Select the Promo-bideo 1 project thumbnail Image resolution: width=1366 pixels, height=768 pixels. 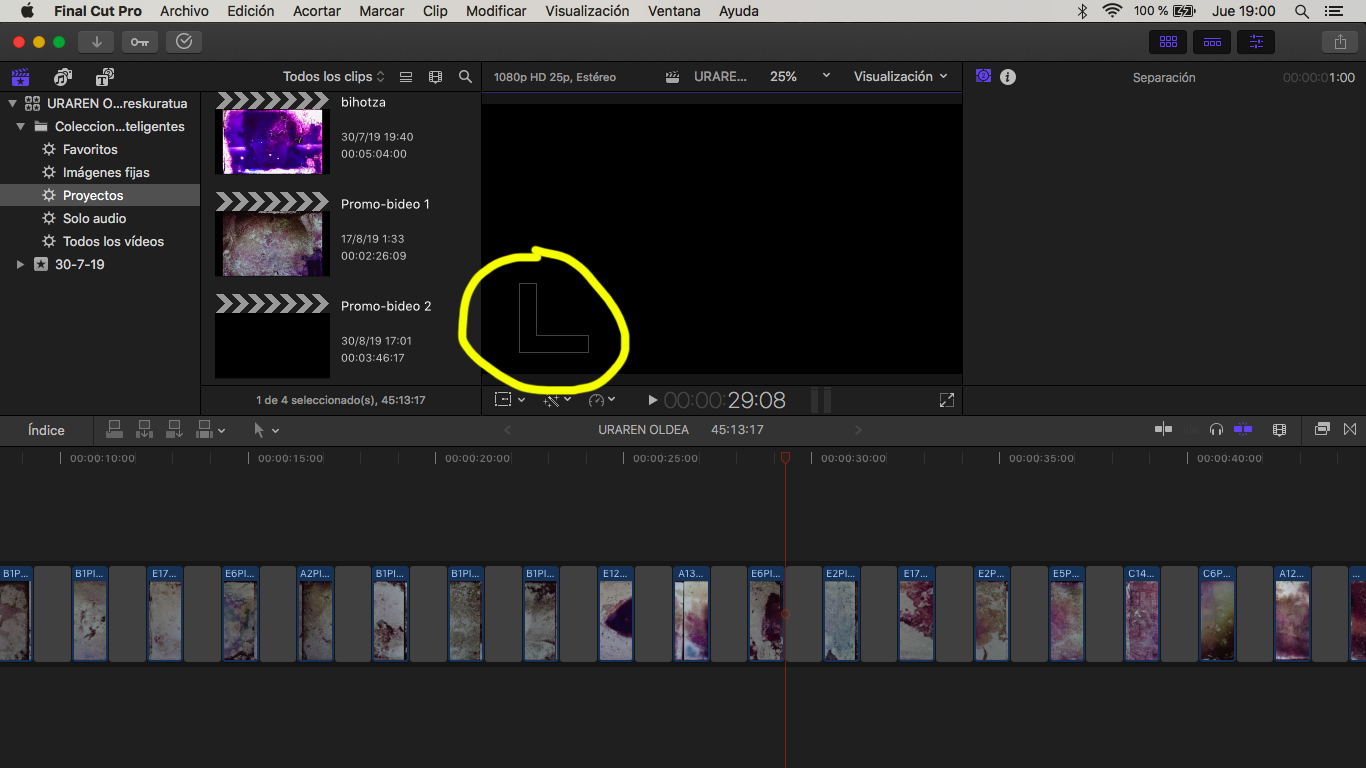[x=272, y=235]
